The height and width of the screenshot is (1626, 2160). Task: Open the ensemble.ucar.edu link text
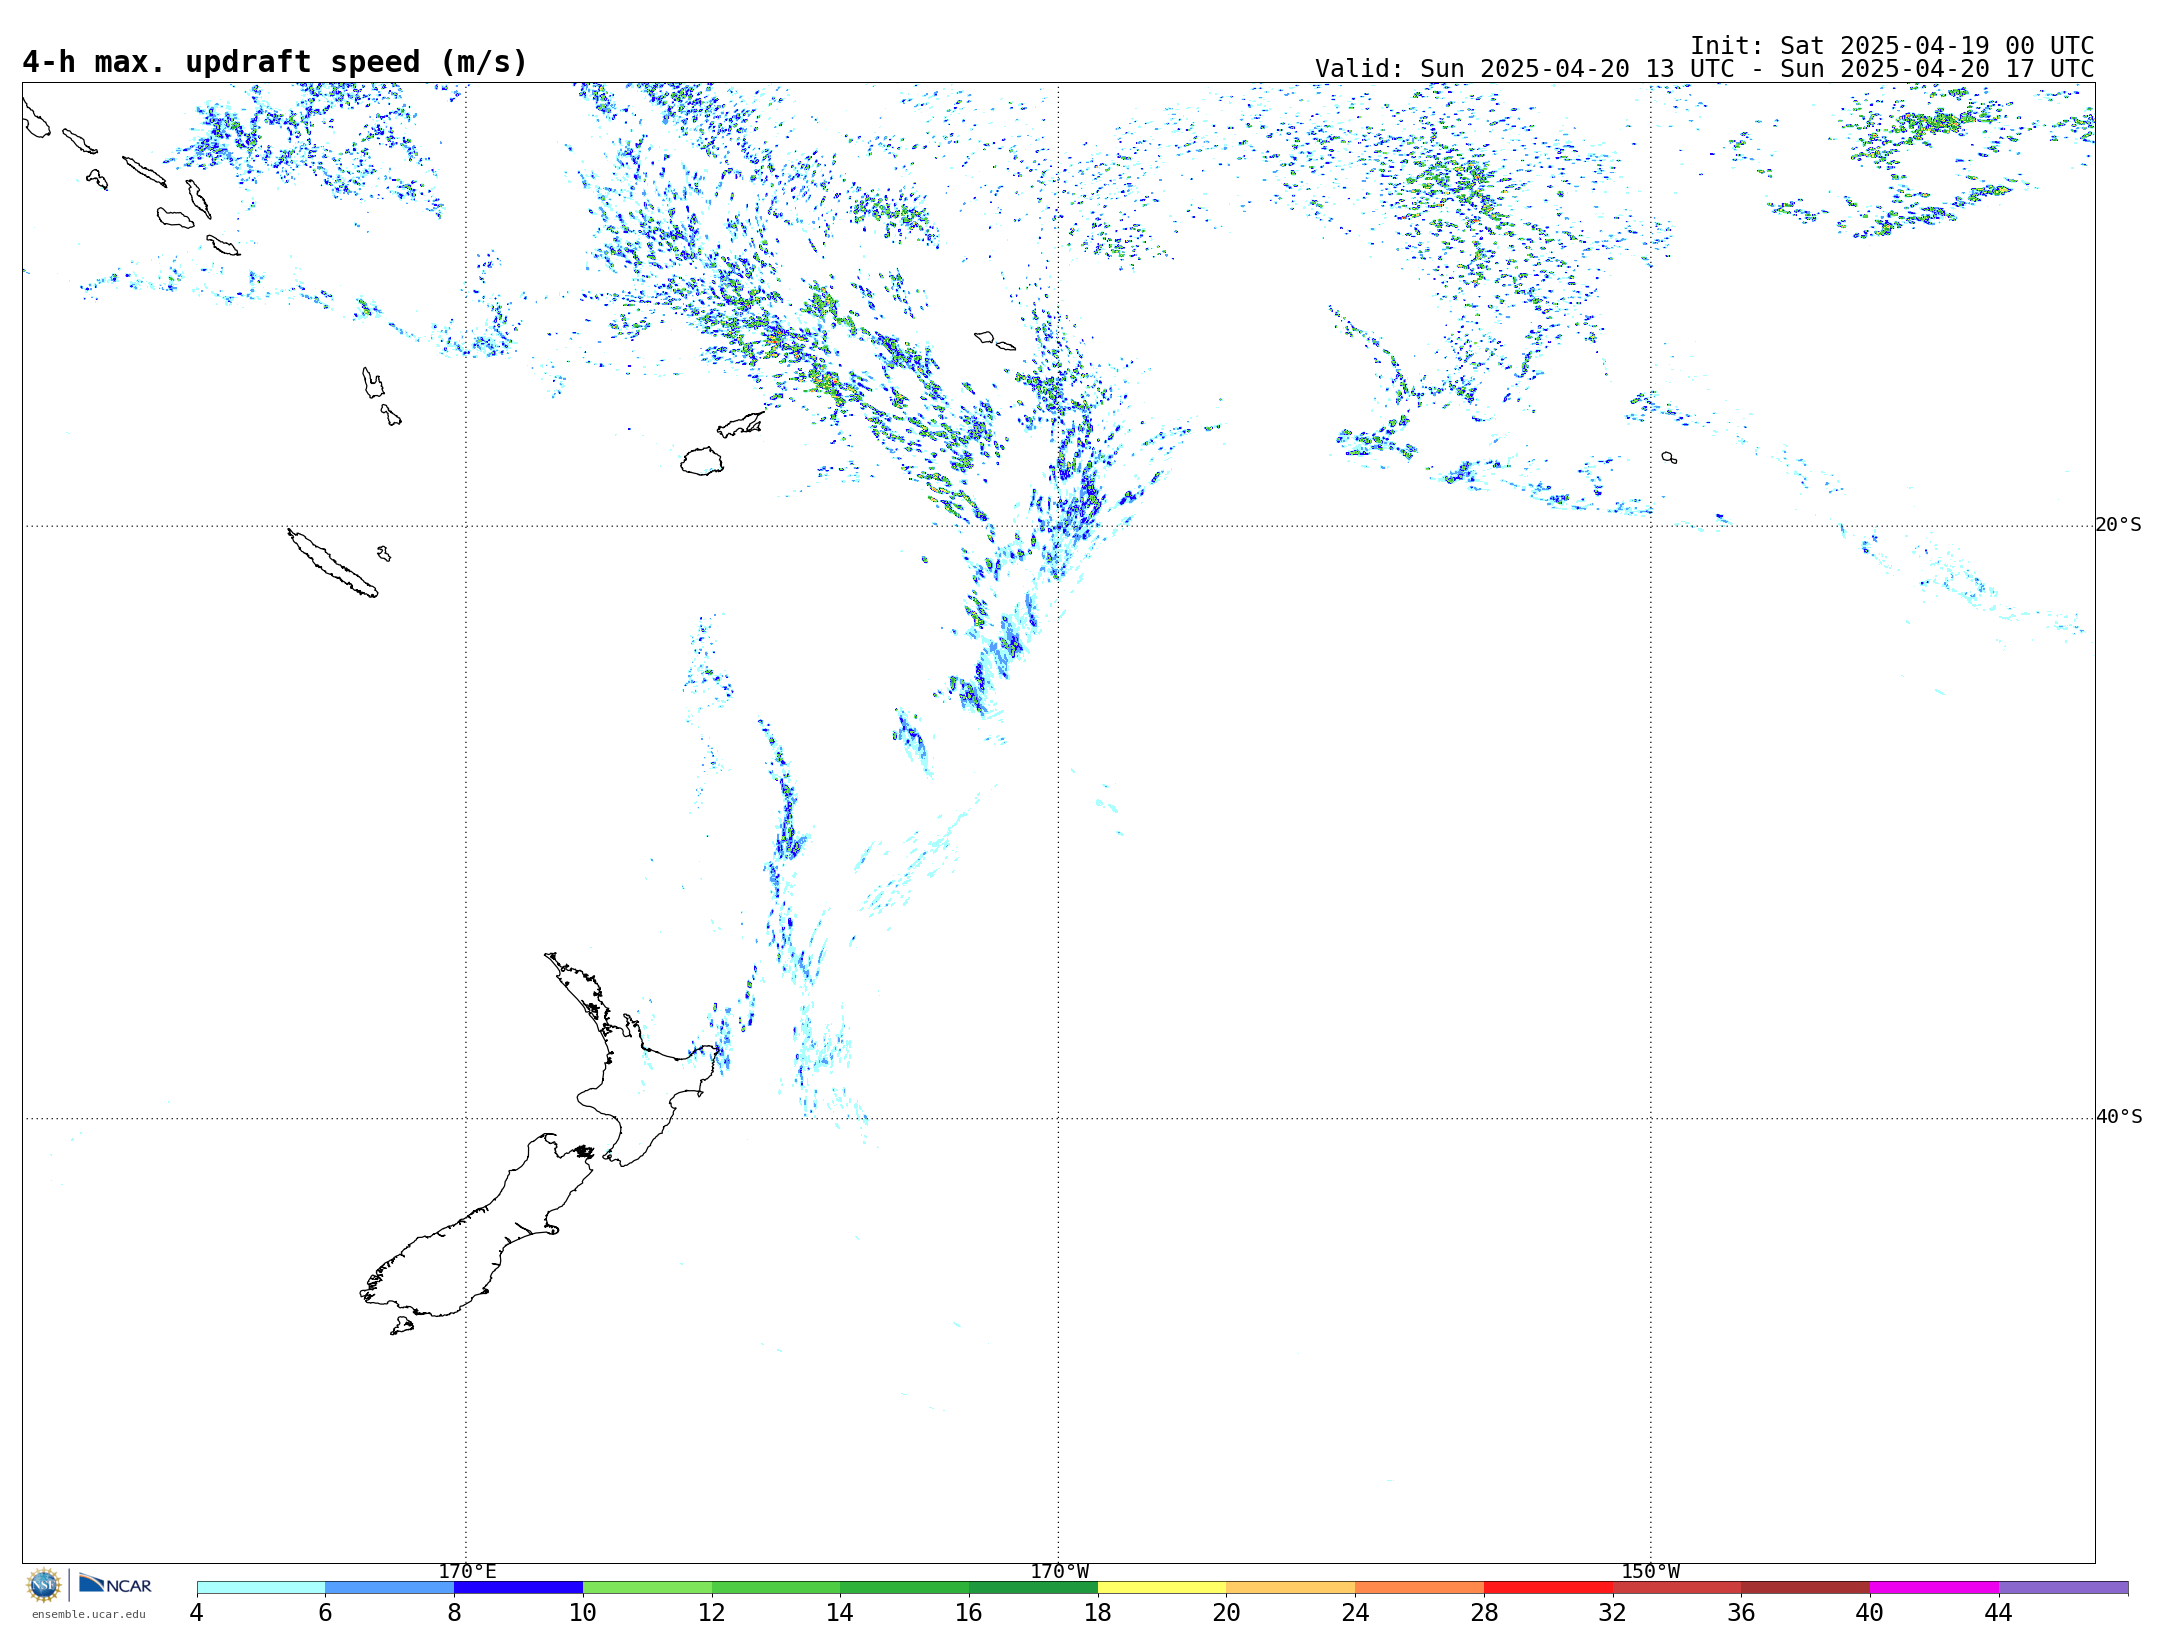click(89, 1614)
